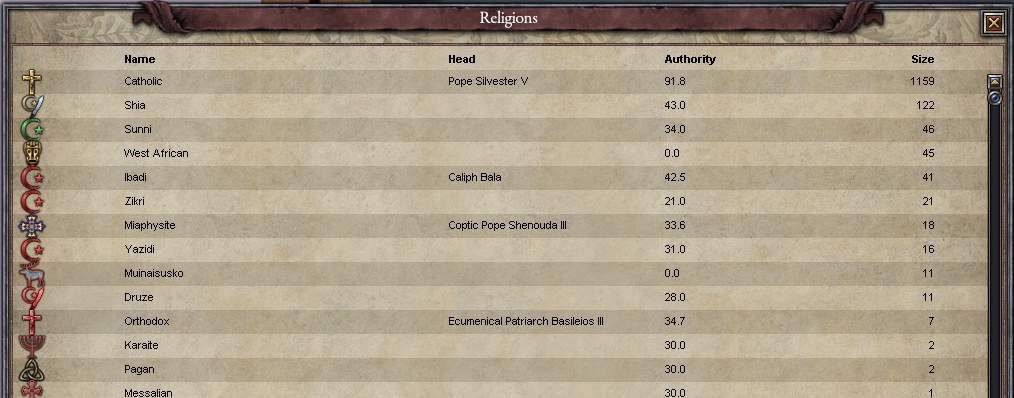
Task: Click the Head column header
Action: 462,59
